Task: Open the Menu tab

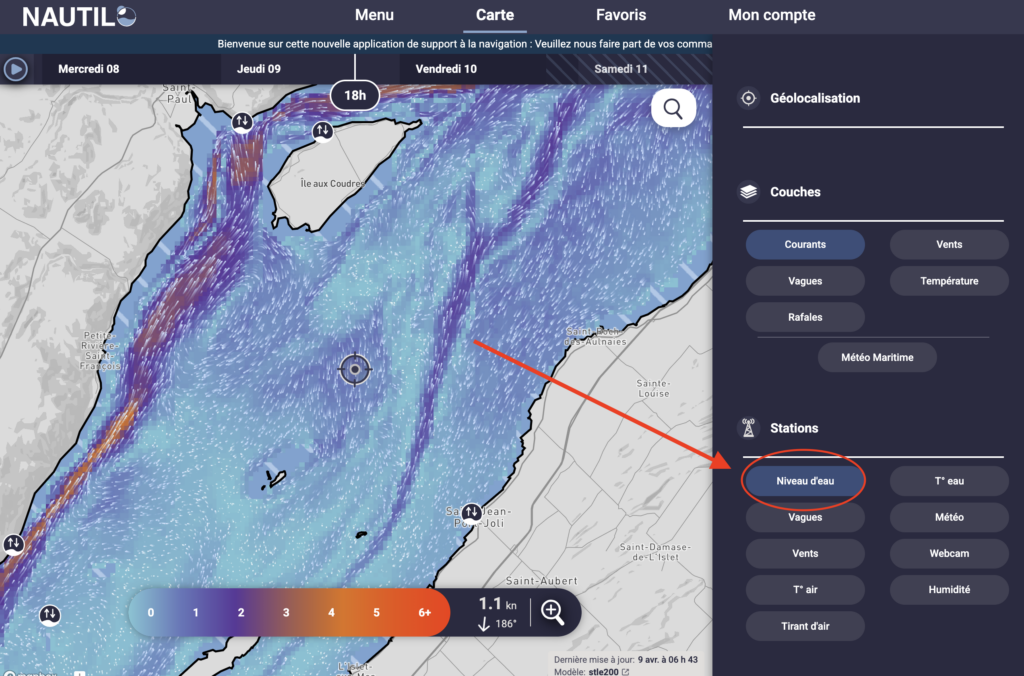Action: tap(374, 15)
